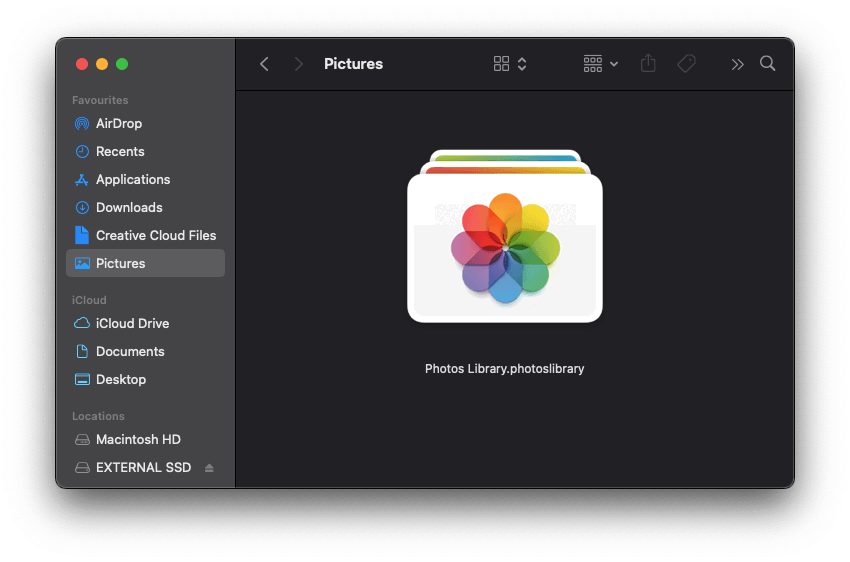Select EXTERNAL SSD in Locations
Viewport: 850px width, 562px height.
142,468
